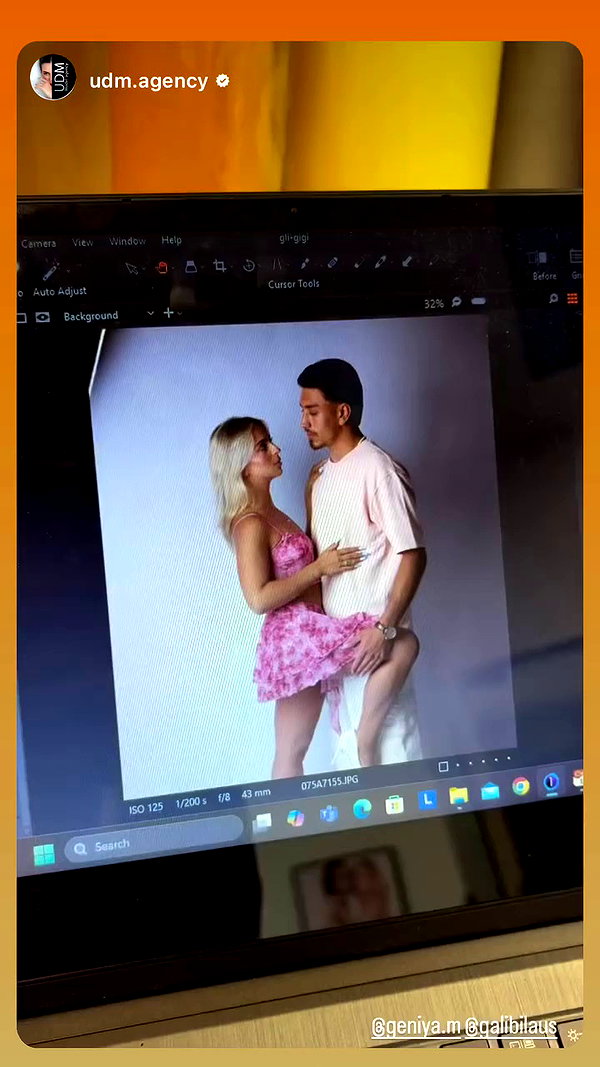Viewport: 600px width, 1067px height.
Task: Open the View menu
Action: click(x=82, y=242)
